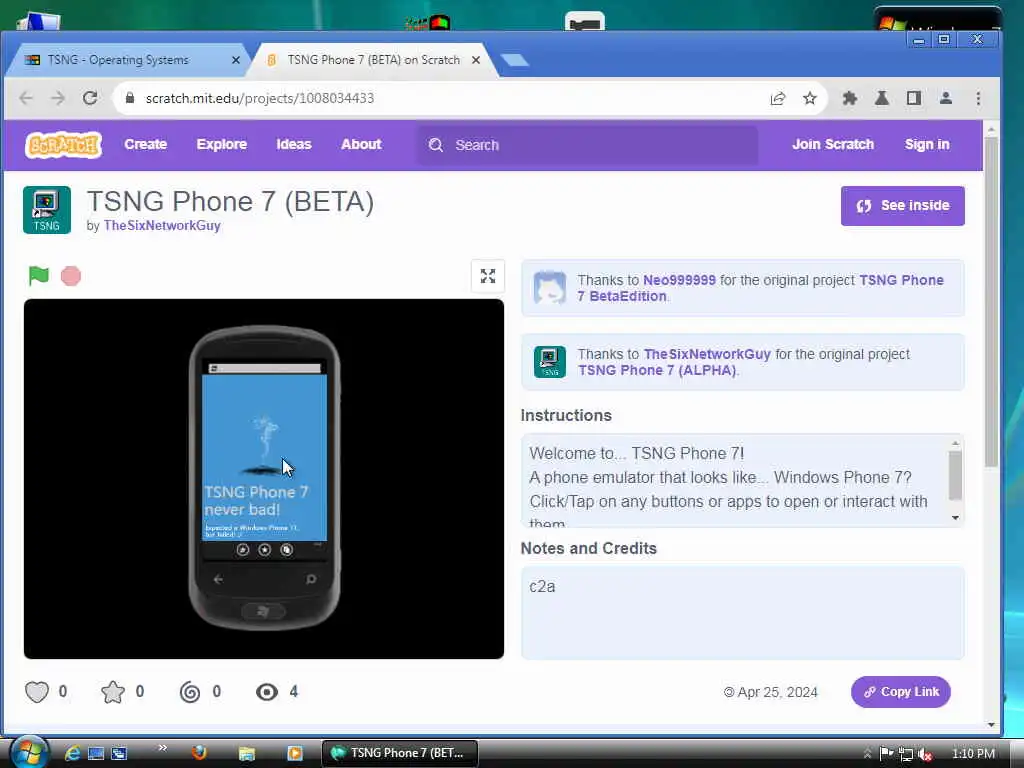
Task: Open TSNG Phone 7 BetaEdition project link
Action: [901, 280]
